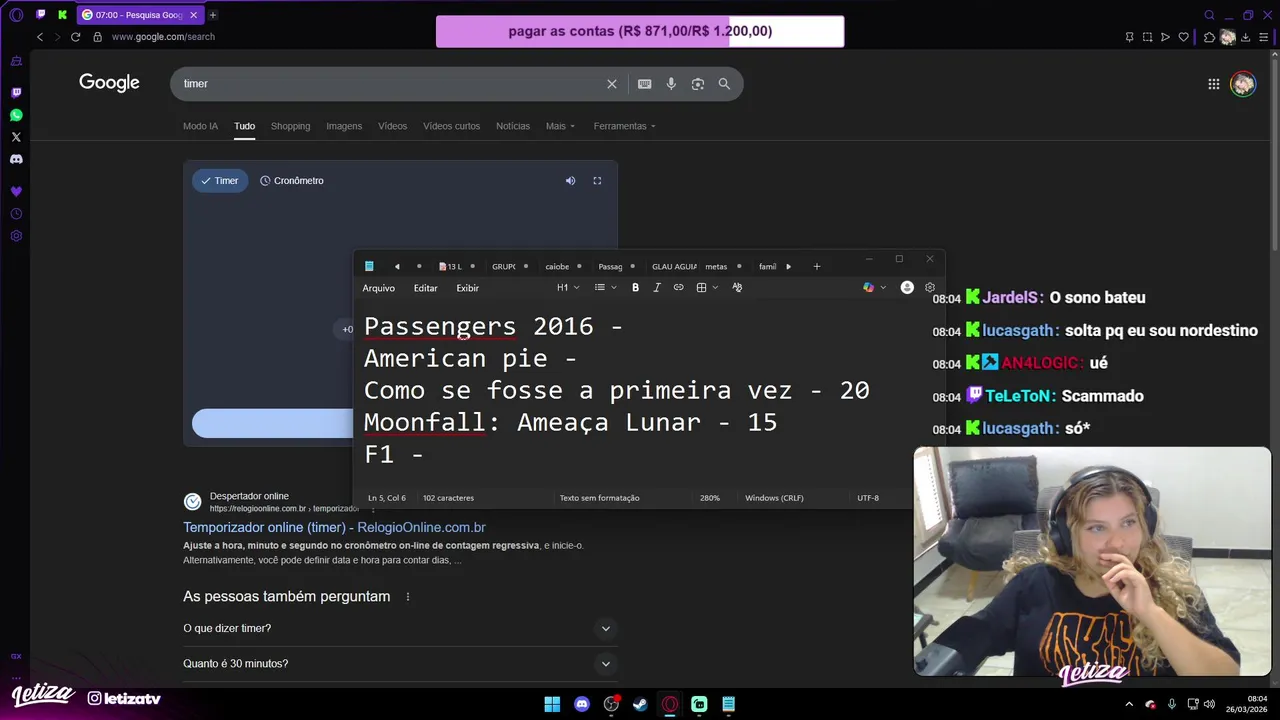Clear the Google search box
Image resolution: width=1280 pixels, height=720 pixels.
612,84
